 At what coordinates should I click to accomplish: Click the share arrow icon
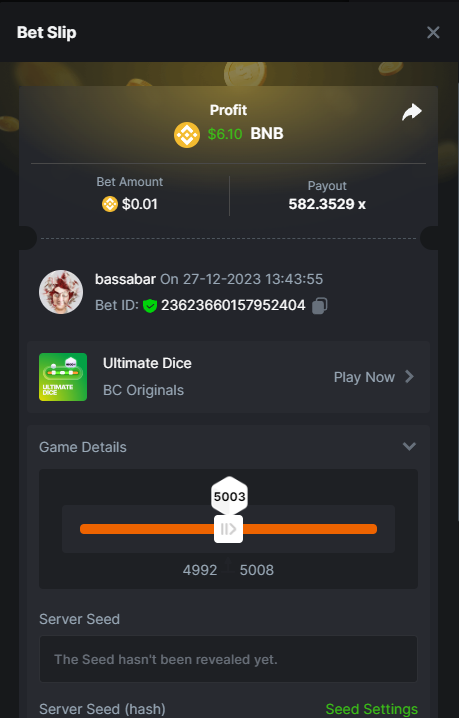tap(411, 112)
